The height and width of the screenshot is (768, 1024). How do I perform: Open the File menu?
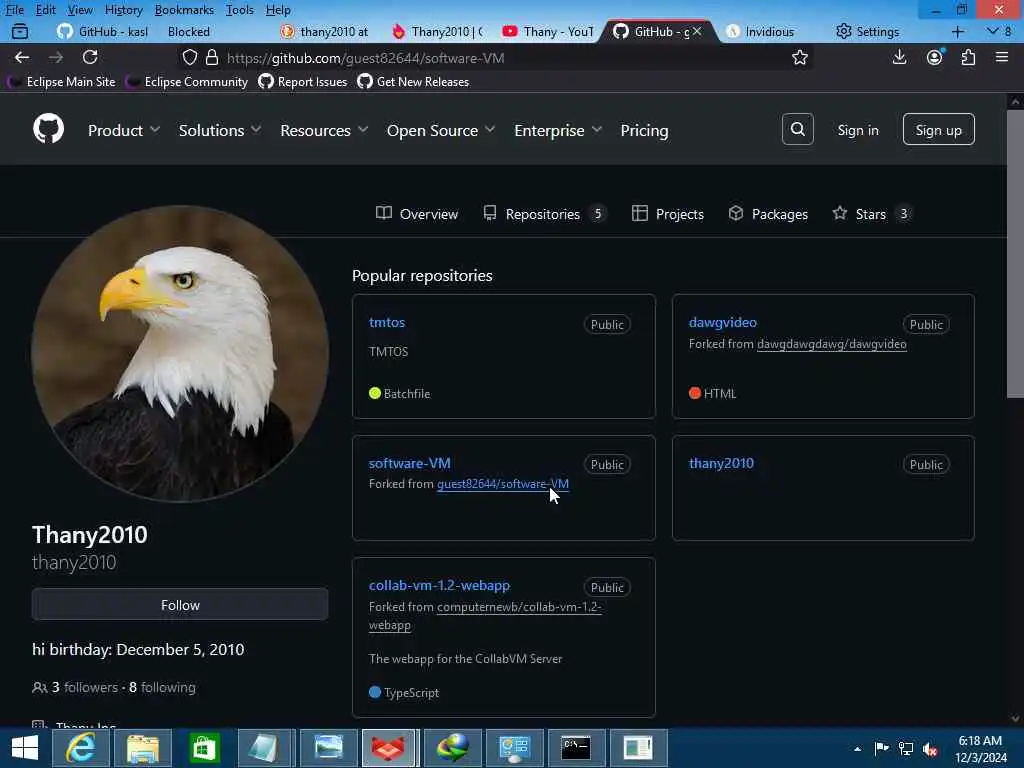coord(14,10)
